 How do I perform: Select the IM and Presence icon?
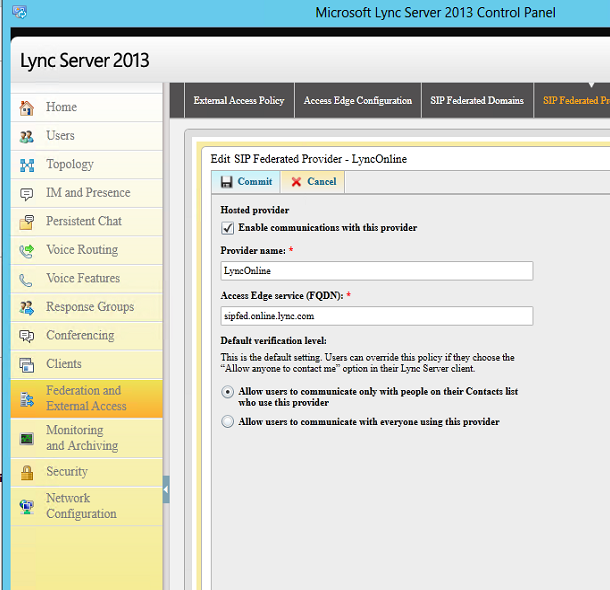27,194
